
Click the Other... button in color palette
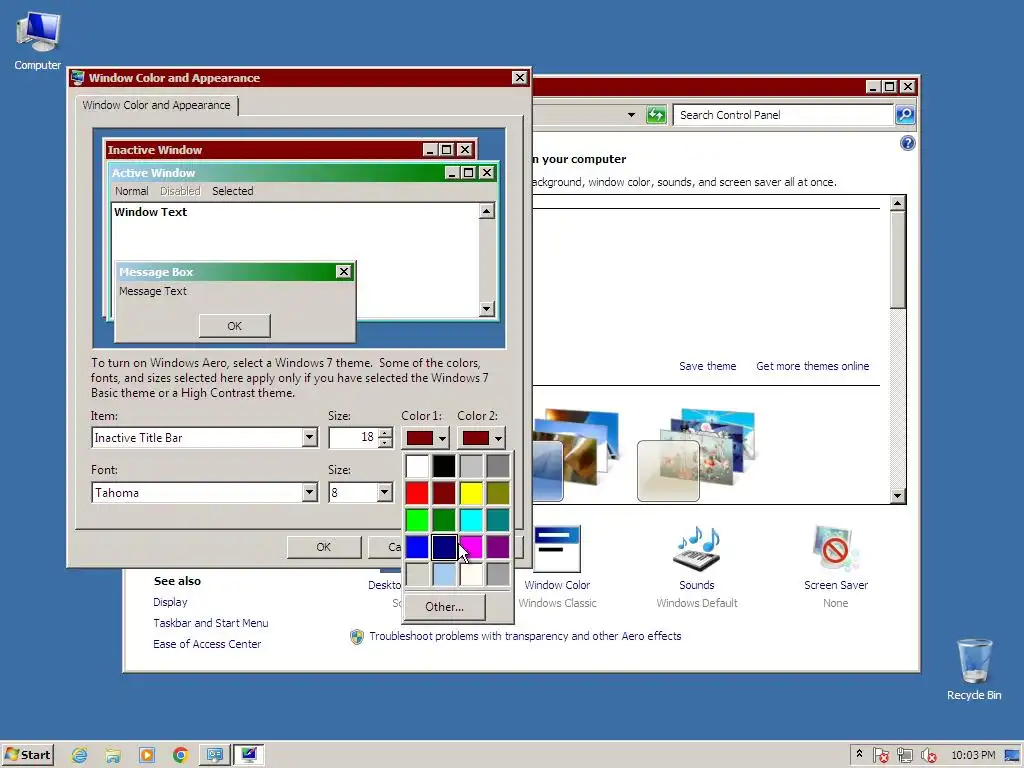pos(445,607)
